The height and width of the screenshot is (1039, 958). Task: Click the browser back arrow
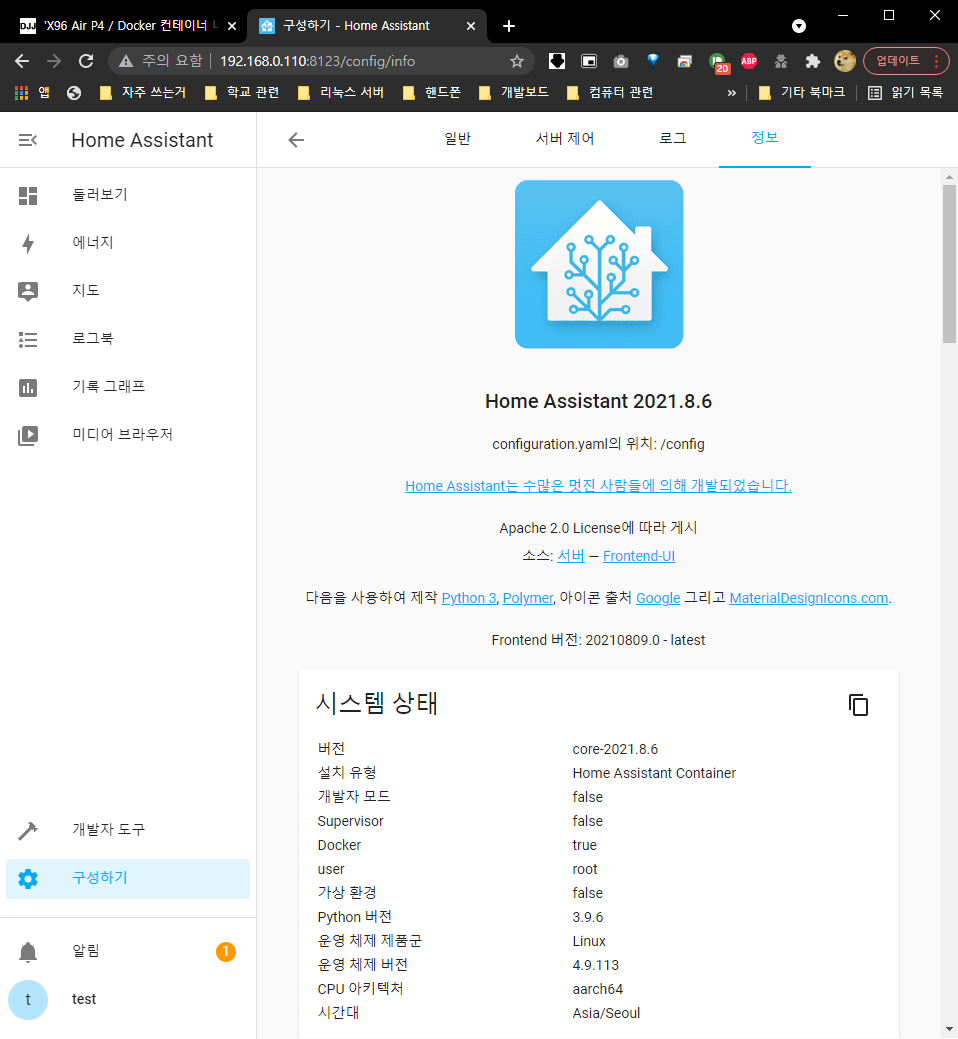pyautogui.click(x=22, y=62)
